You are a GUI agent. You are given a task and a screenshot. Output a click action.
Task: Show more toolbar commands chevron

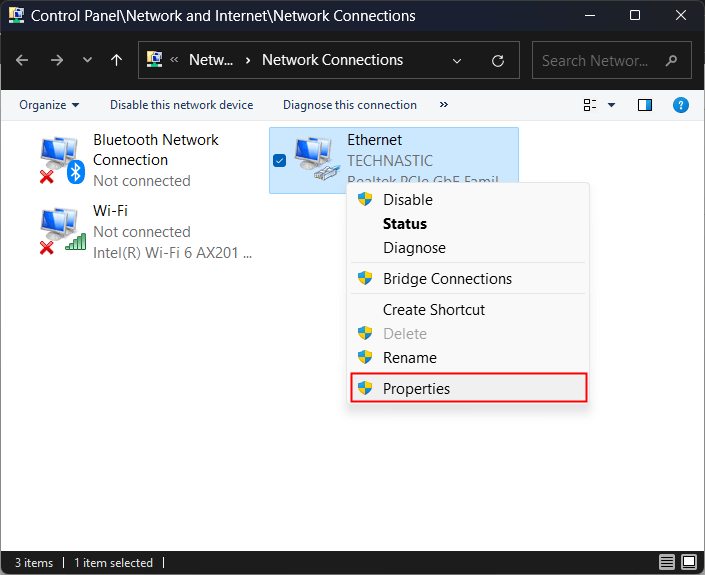point(444,105)
